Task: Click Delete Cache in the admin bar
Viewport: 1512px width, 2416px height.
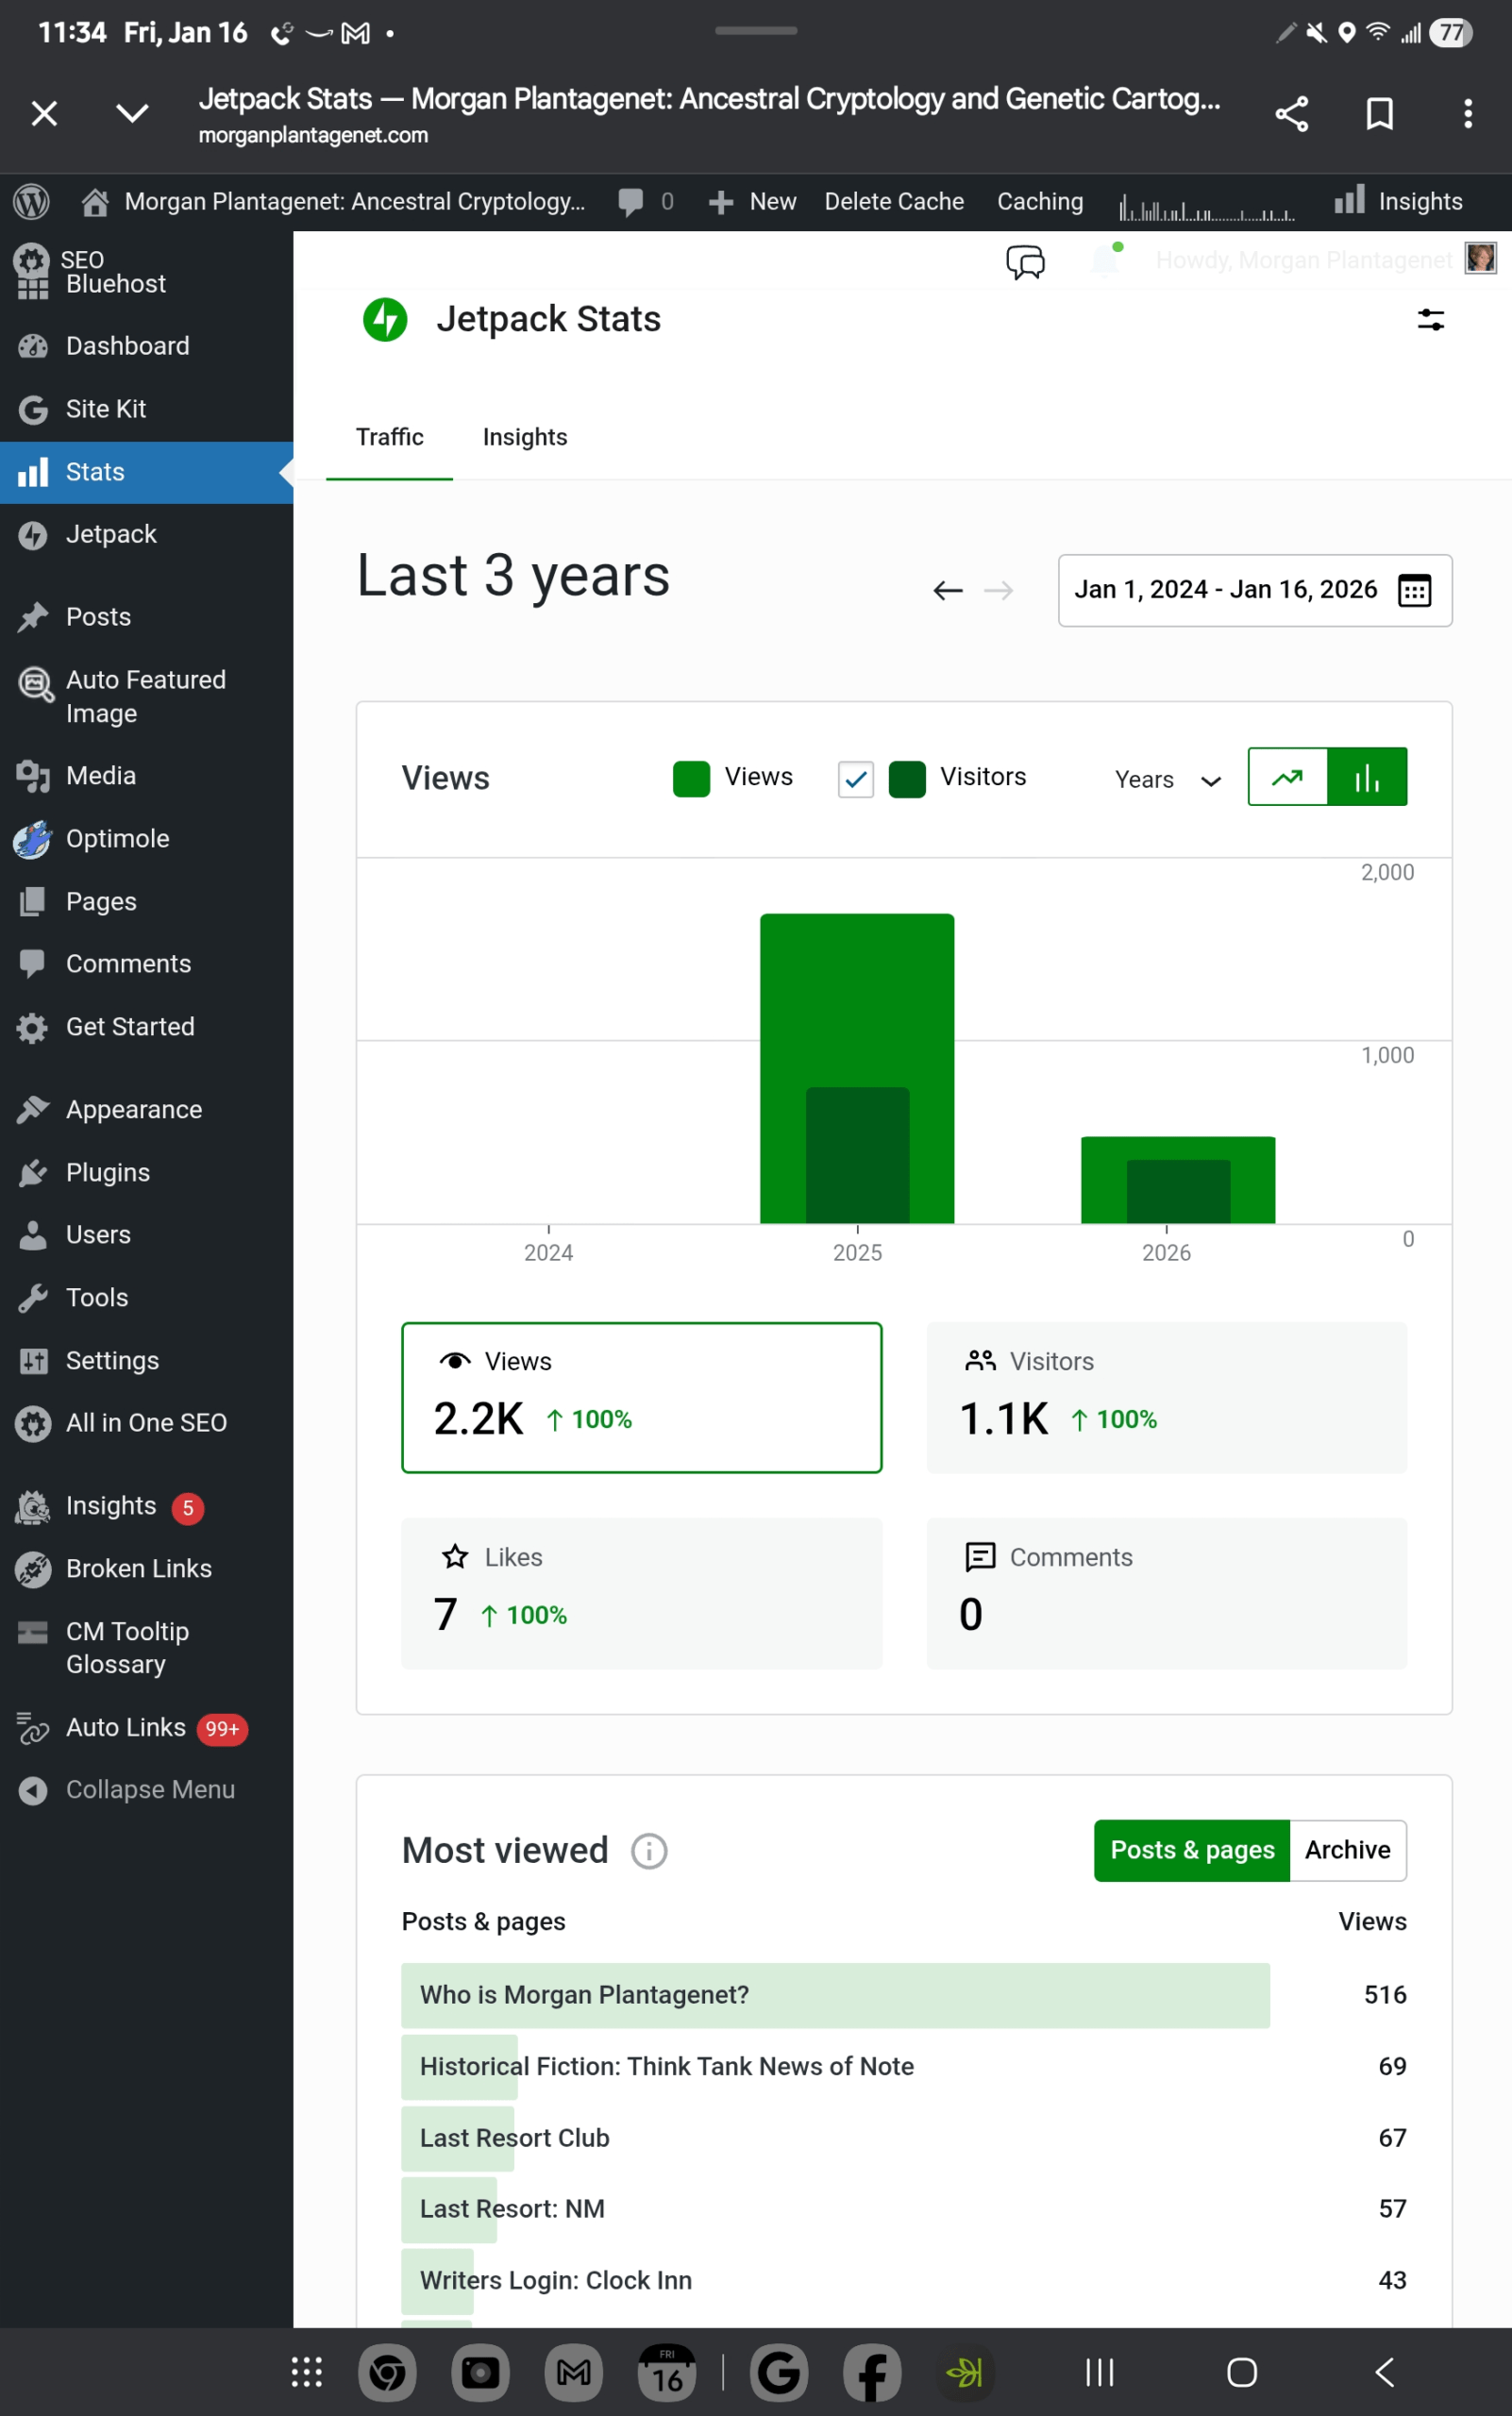Action: 893,202
